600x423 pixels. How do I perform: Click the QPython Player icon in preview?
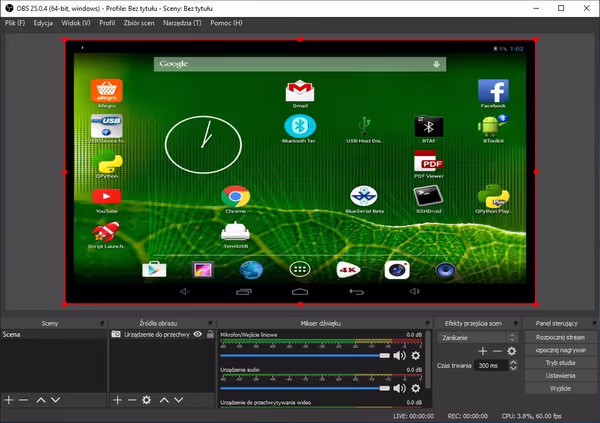pyautogui.click(x=493, y=196)
